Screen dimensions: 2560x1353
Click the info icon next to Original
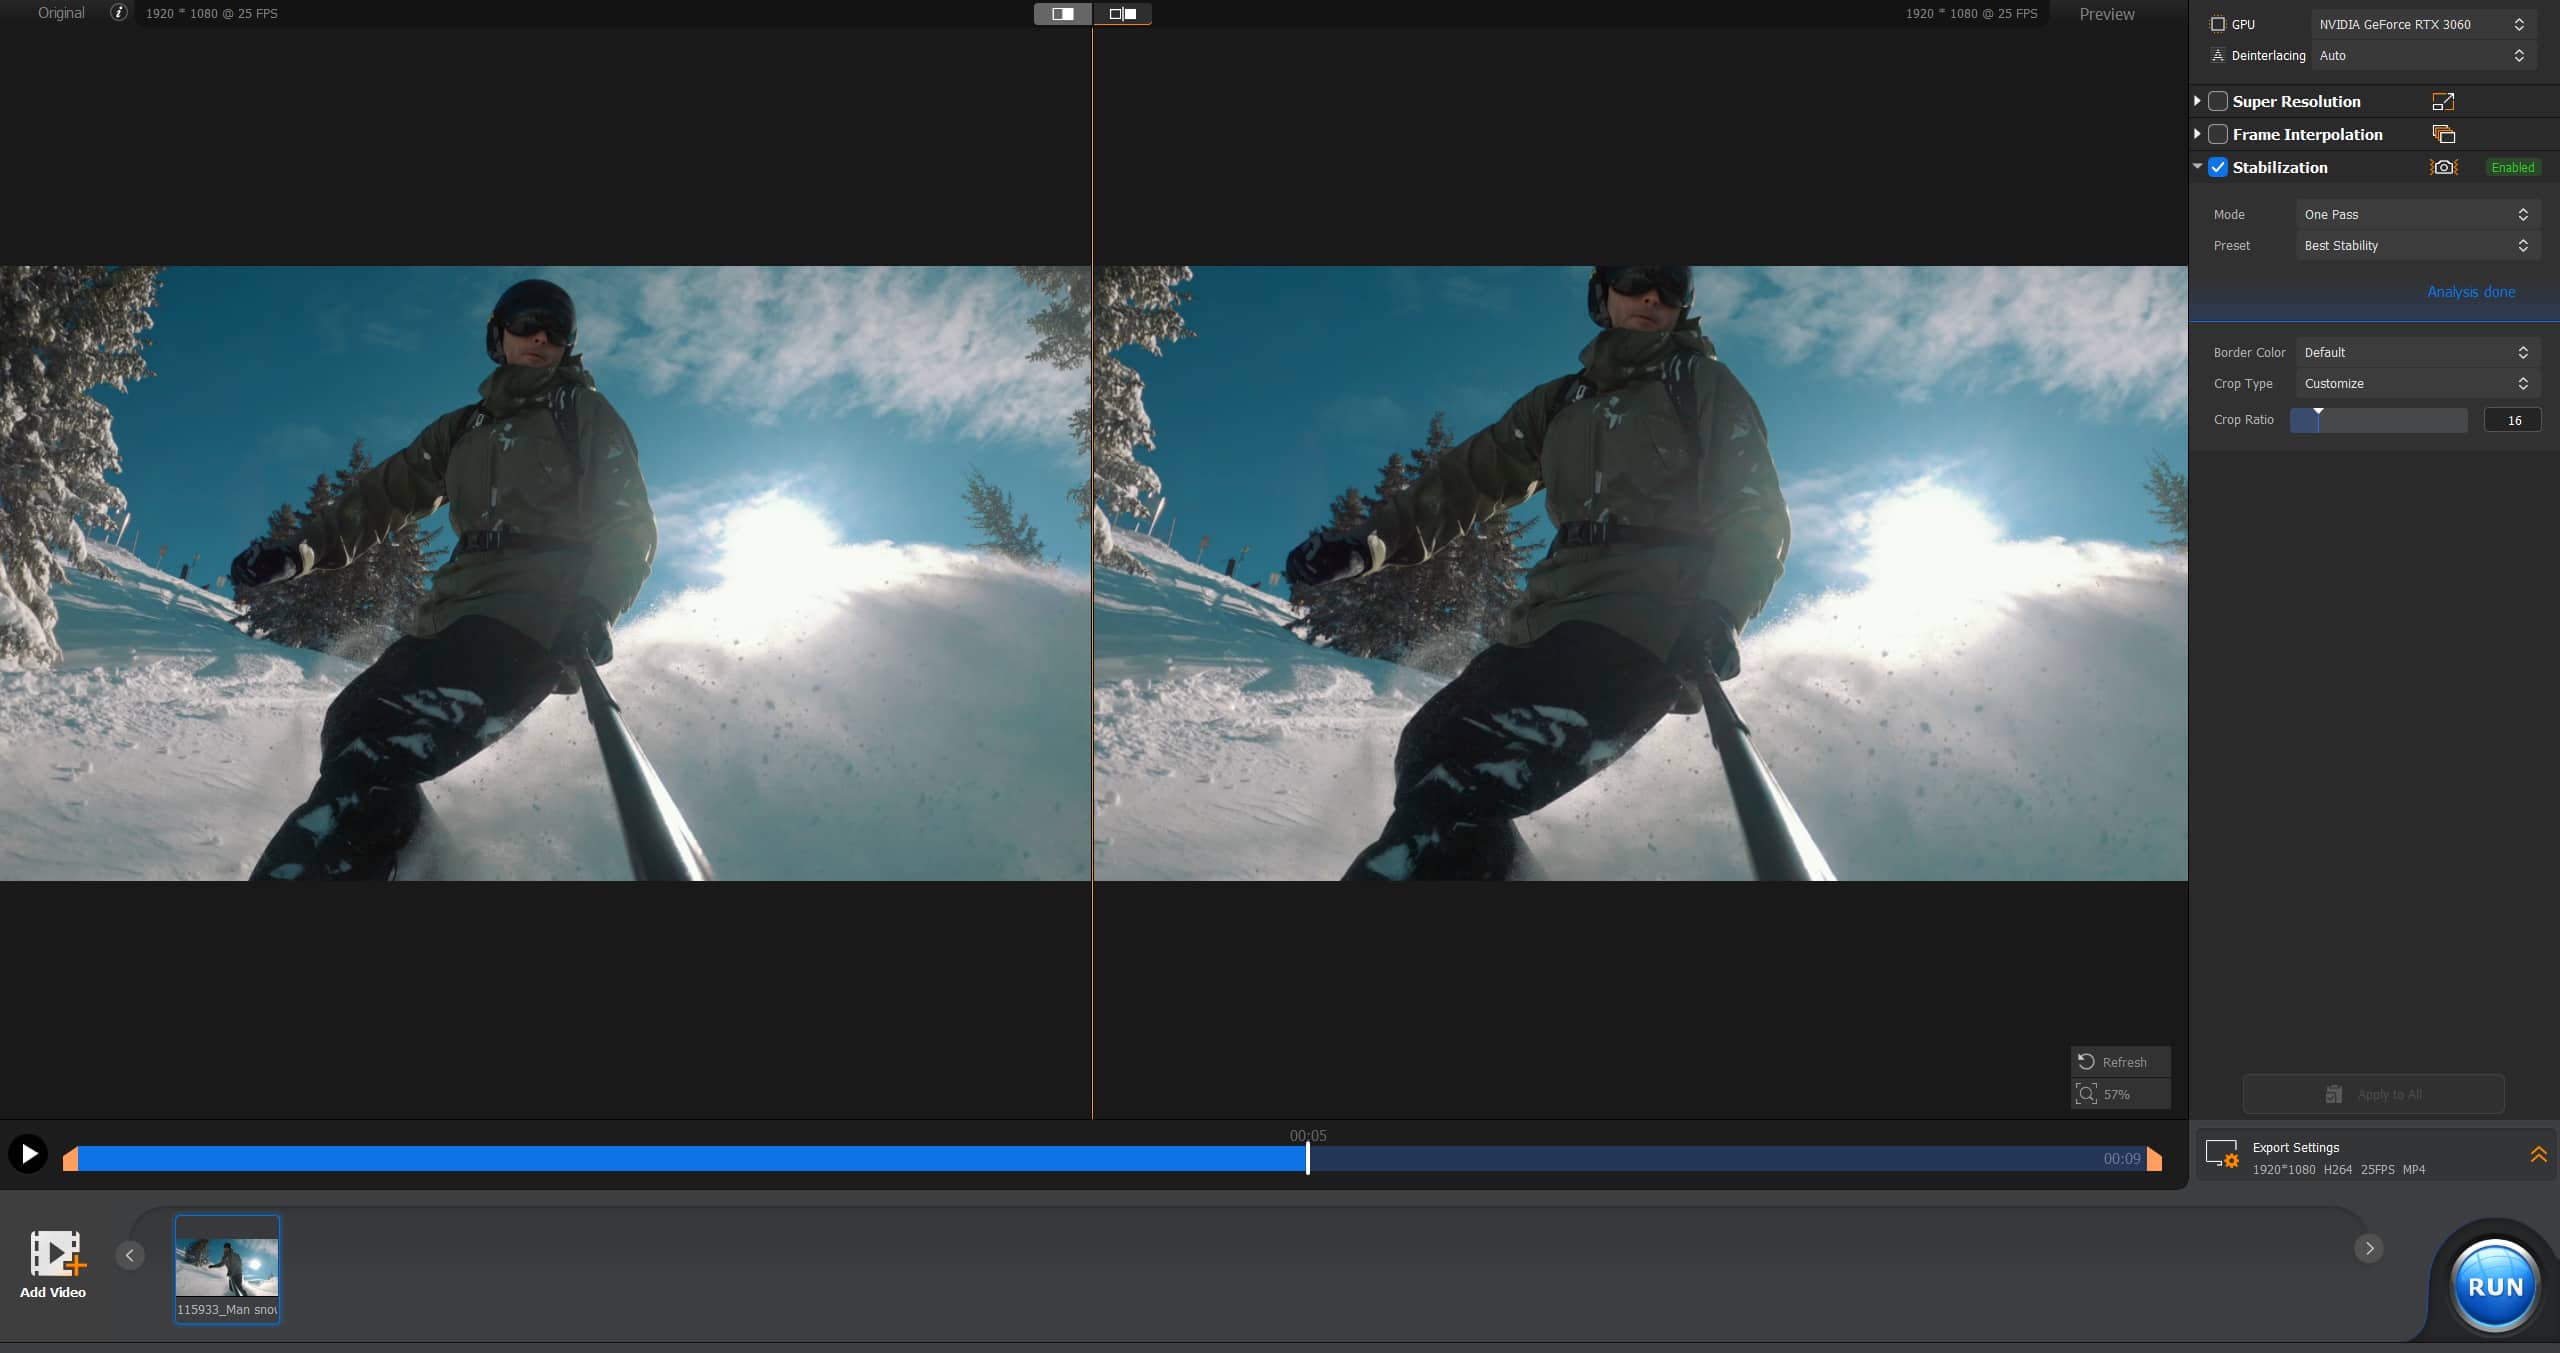tap(119, 13)
